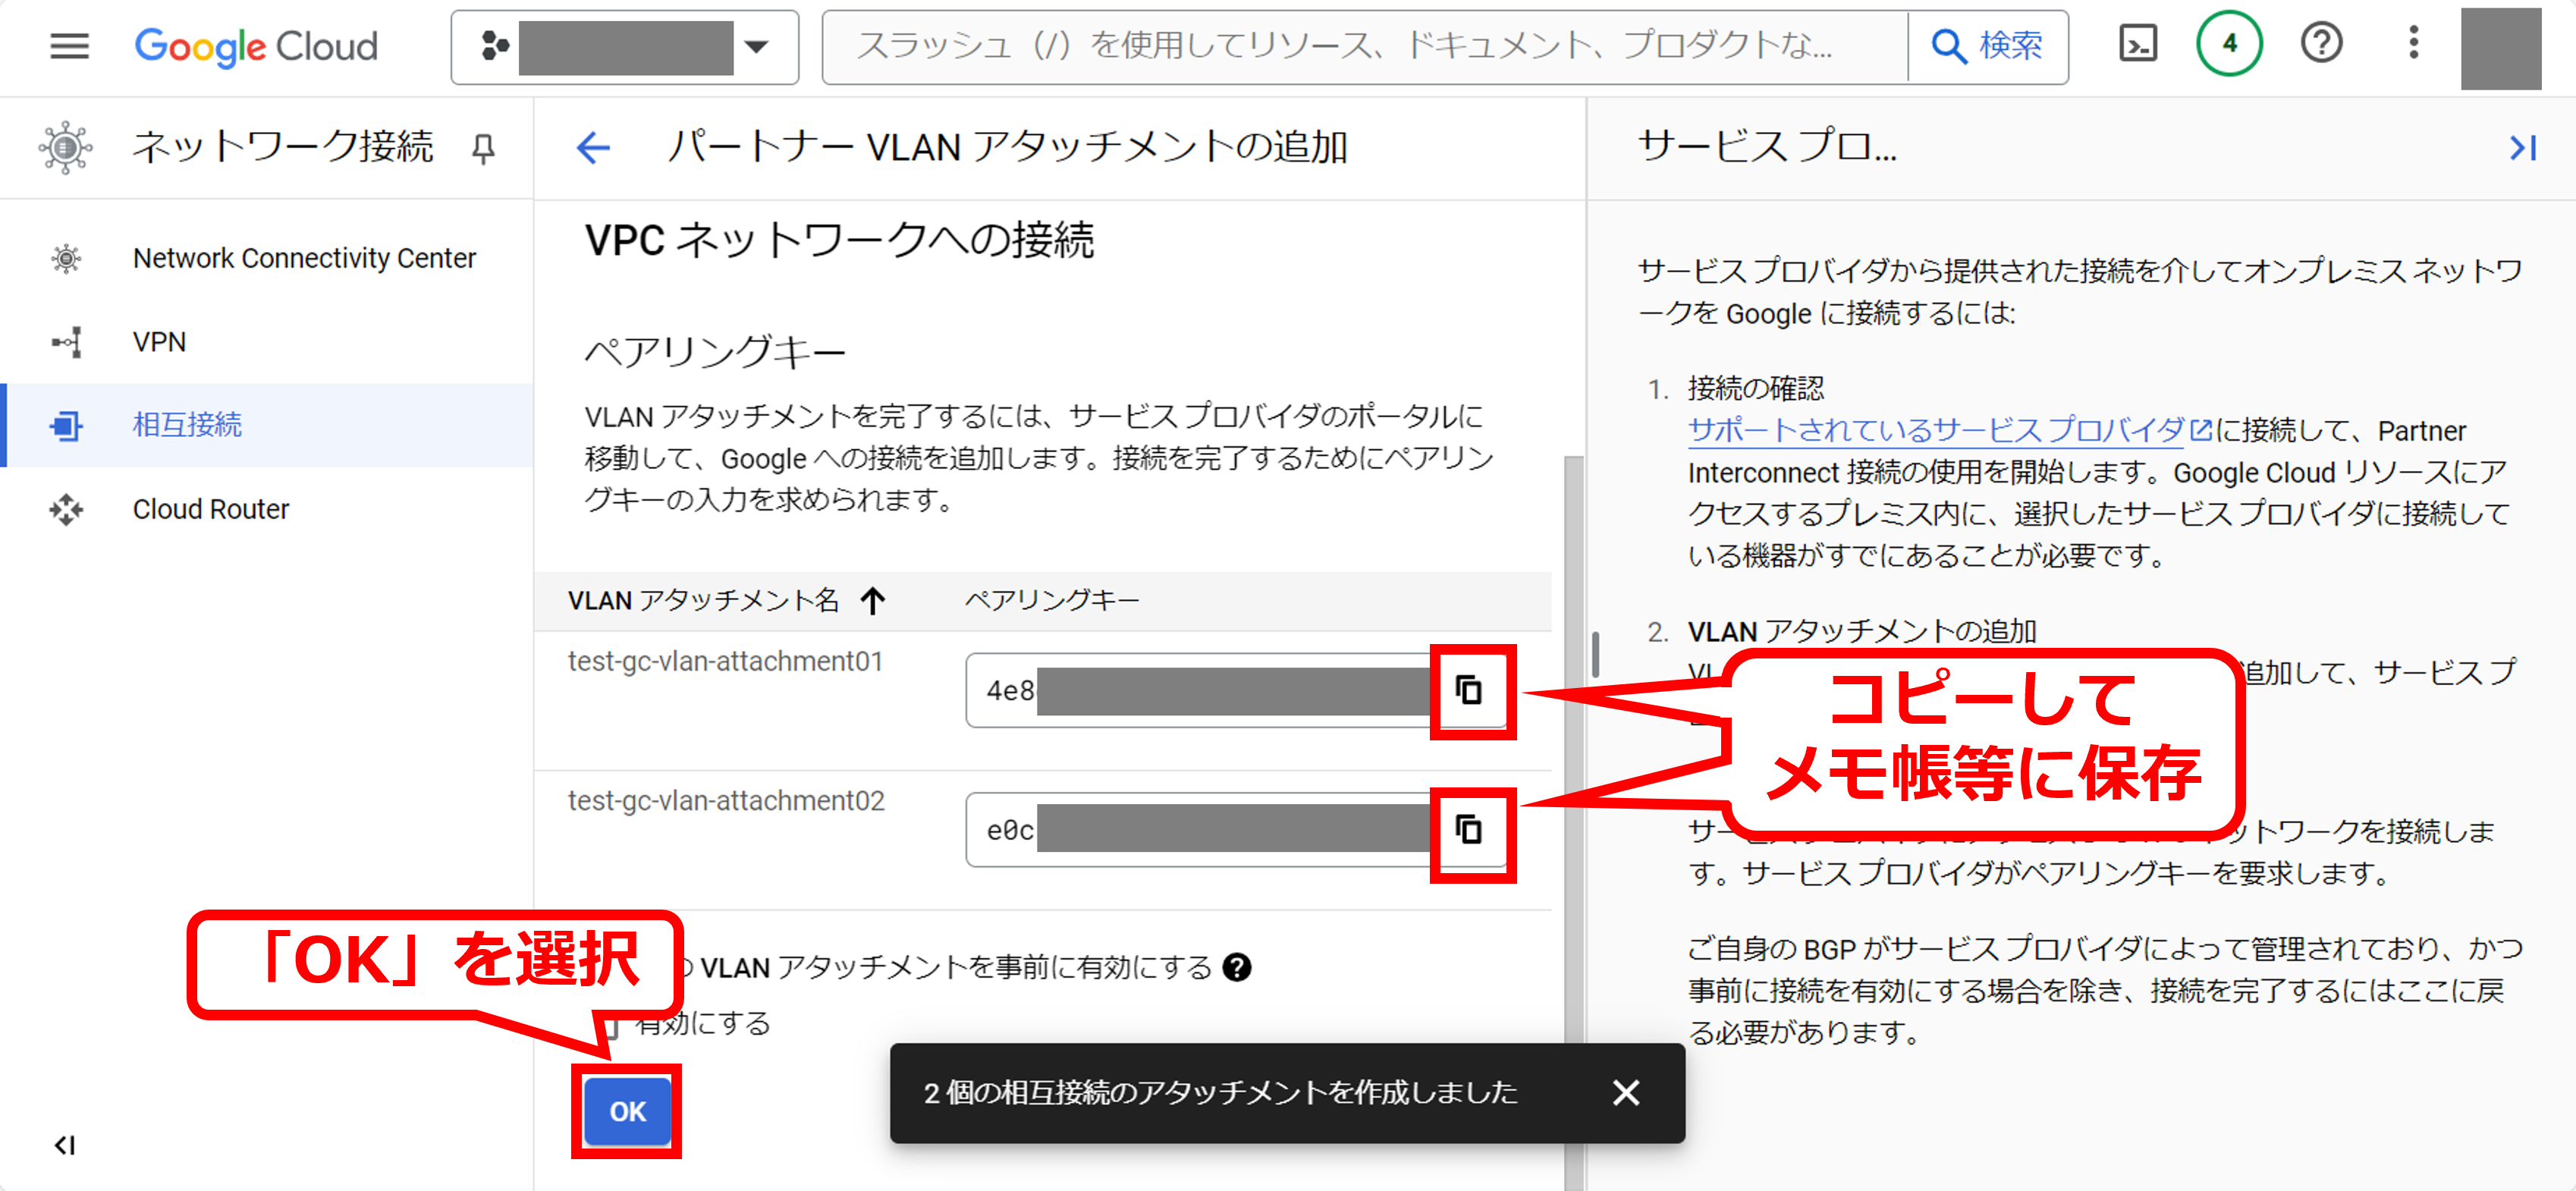This screenshot has width=2576, height=1191.
Task: Open Cloud Router in sidebar
Action: (210, 510)
